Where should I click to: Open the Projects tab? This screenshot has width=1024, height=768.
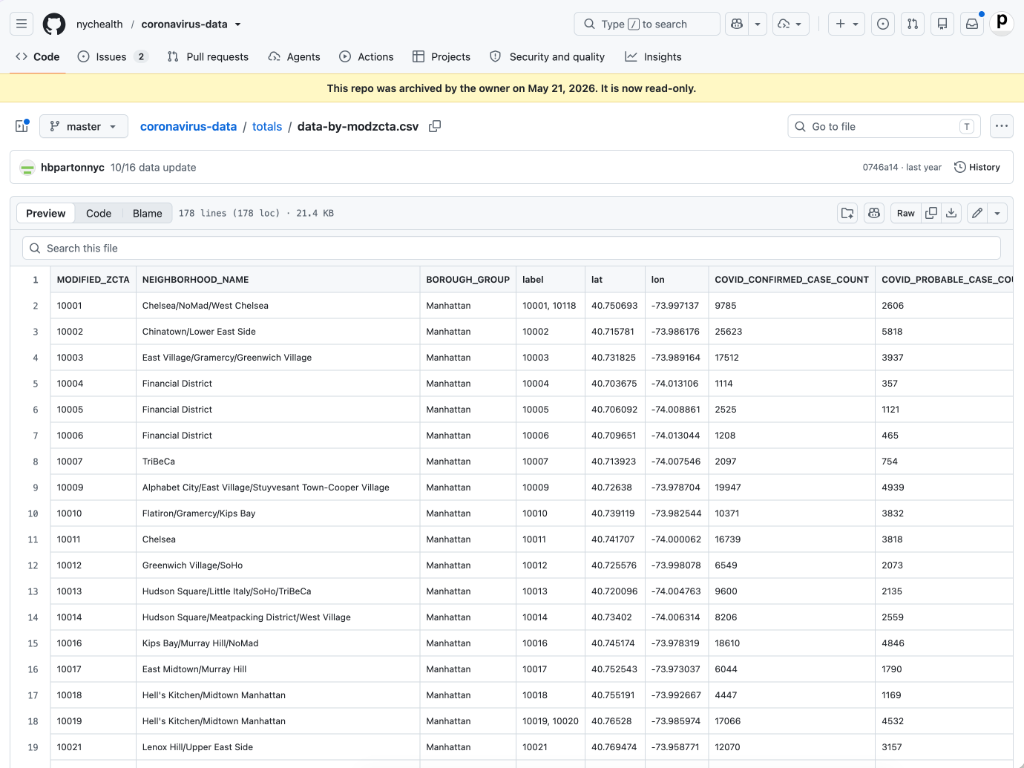pyautogui.click(x=441, y=57)
